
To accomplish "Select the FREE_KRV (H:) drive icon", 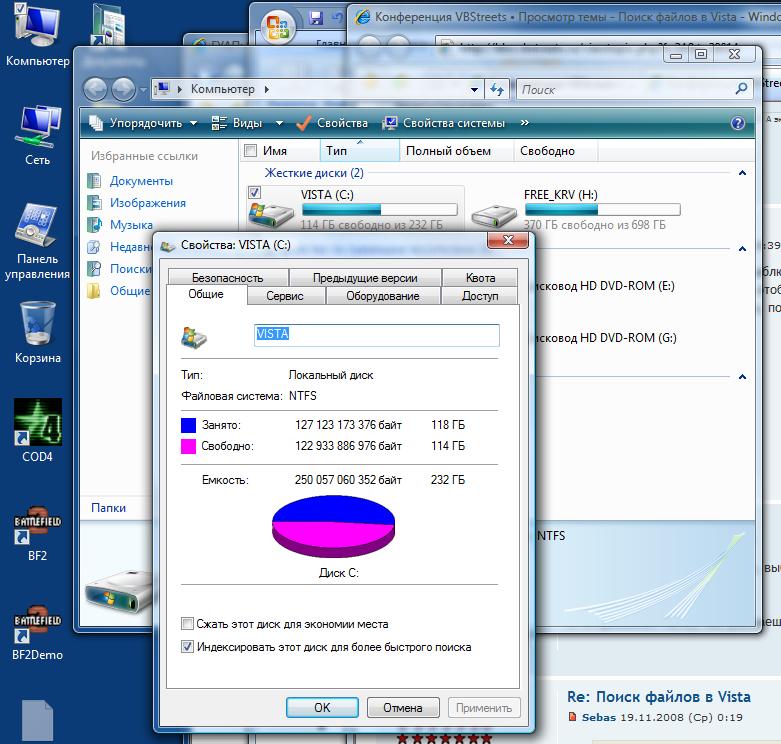I will (x=494, y=215).
